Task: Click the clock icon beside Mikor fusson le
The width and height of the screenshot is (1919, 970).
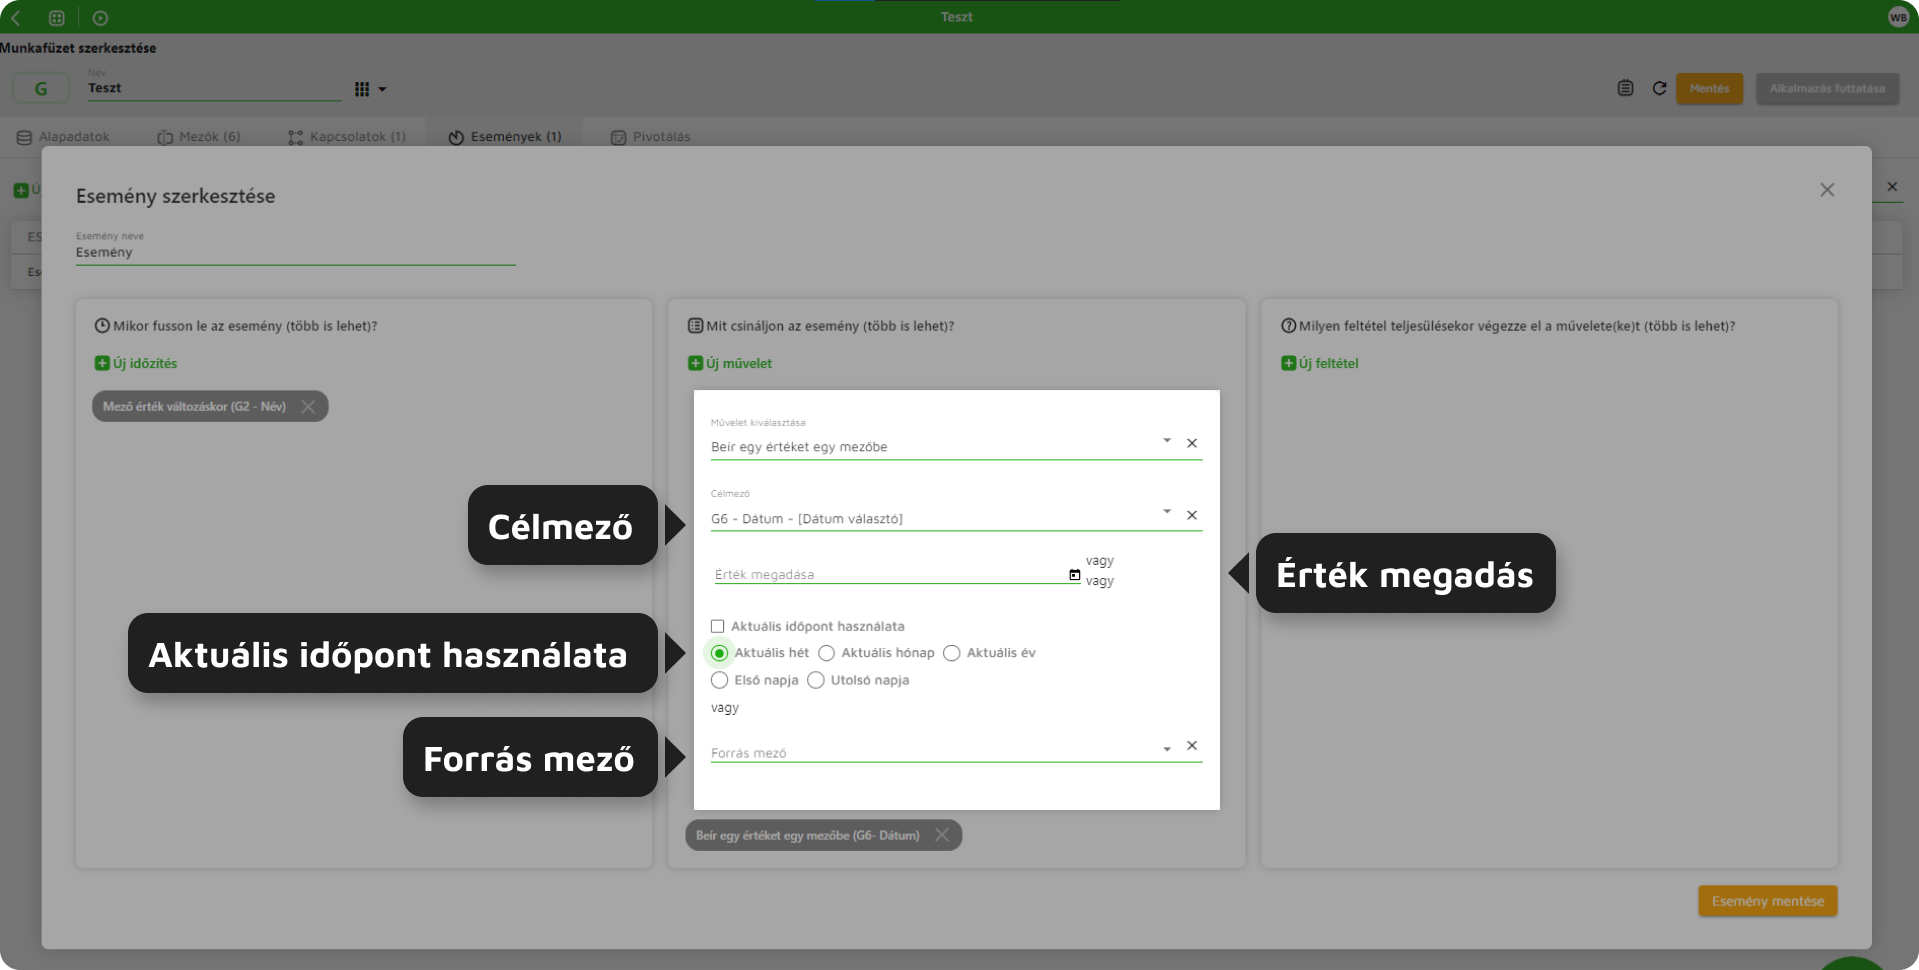Action: (x=102, y=326)
